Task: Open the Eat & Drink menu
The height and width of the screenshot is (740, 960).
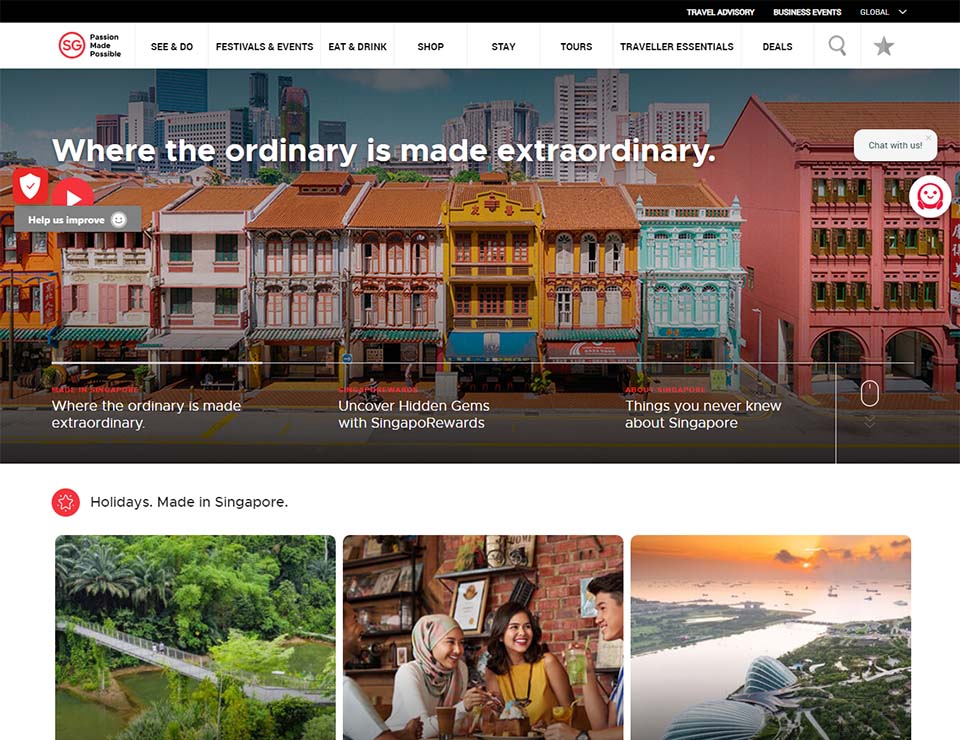Action: point(358,46)
